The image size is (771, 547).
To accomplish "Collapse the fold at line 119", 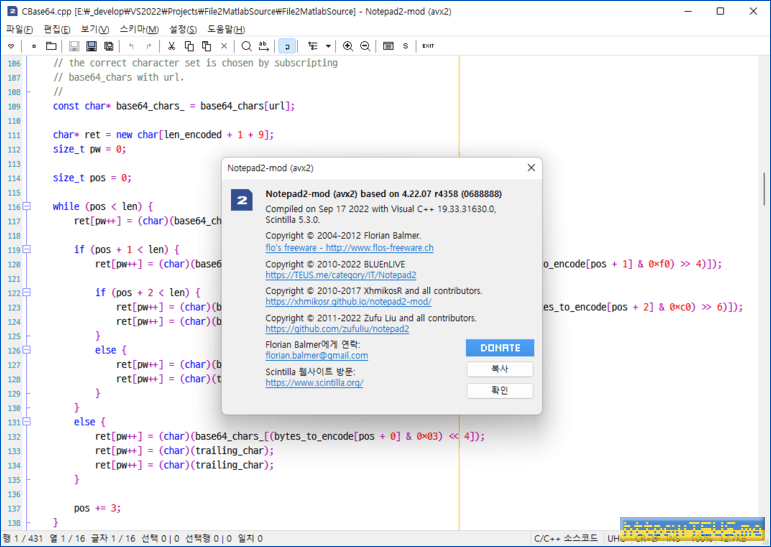I will point(27,249).
